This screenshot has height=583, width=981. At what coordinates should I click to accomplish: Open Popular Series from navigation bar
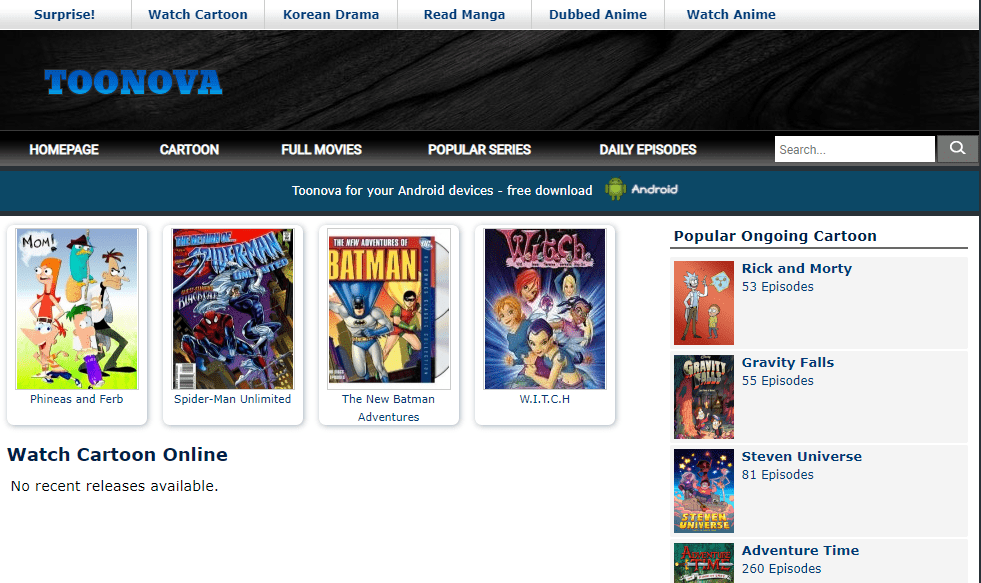(x=479, y=150)
